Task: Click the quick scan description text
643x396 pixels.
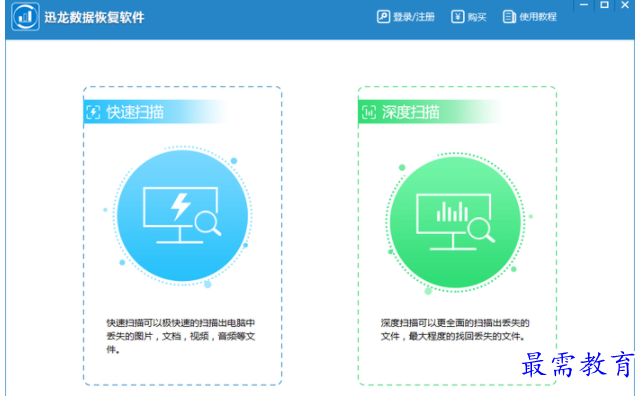Action: click(181, 336)
